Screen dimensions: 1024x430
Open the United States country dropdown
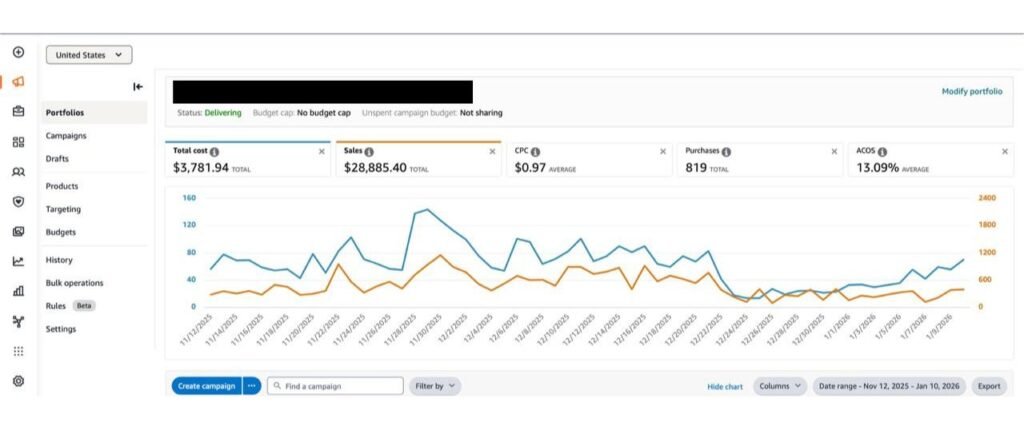coord(89,55)
